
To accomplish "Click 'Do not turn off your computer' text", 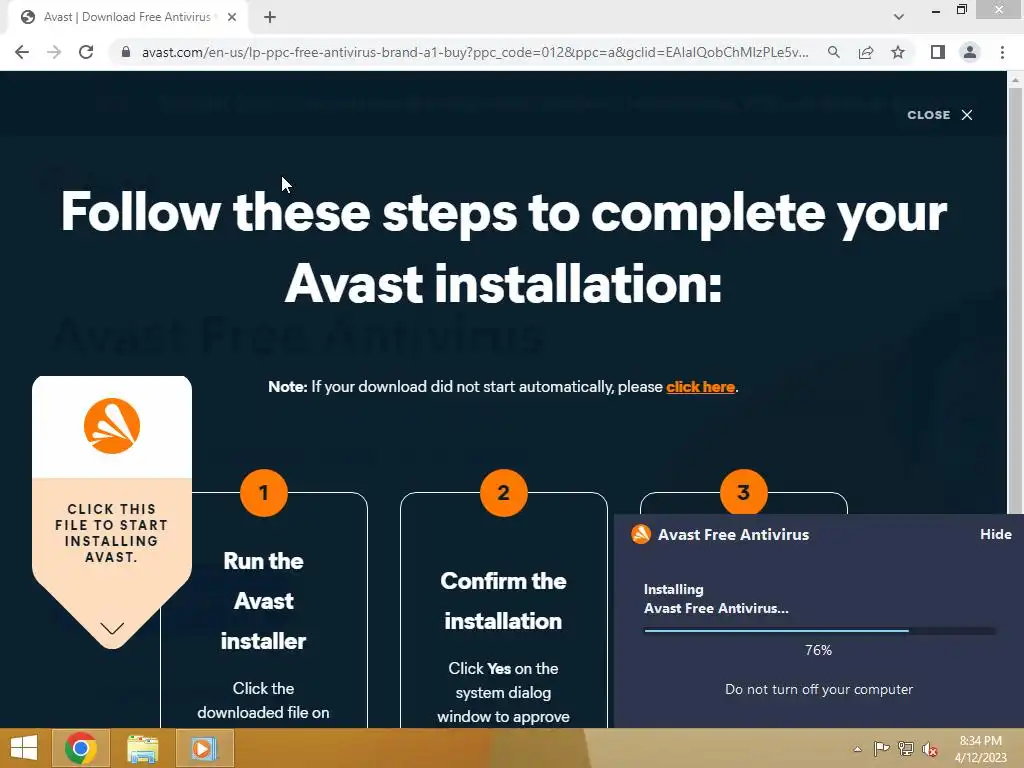I will [x=819, y=689].
